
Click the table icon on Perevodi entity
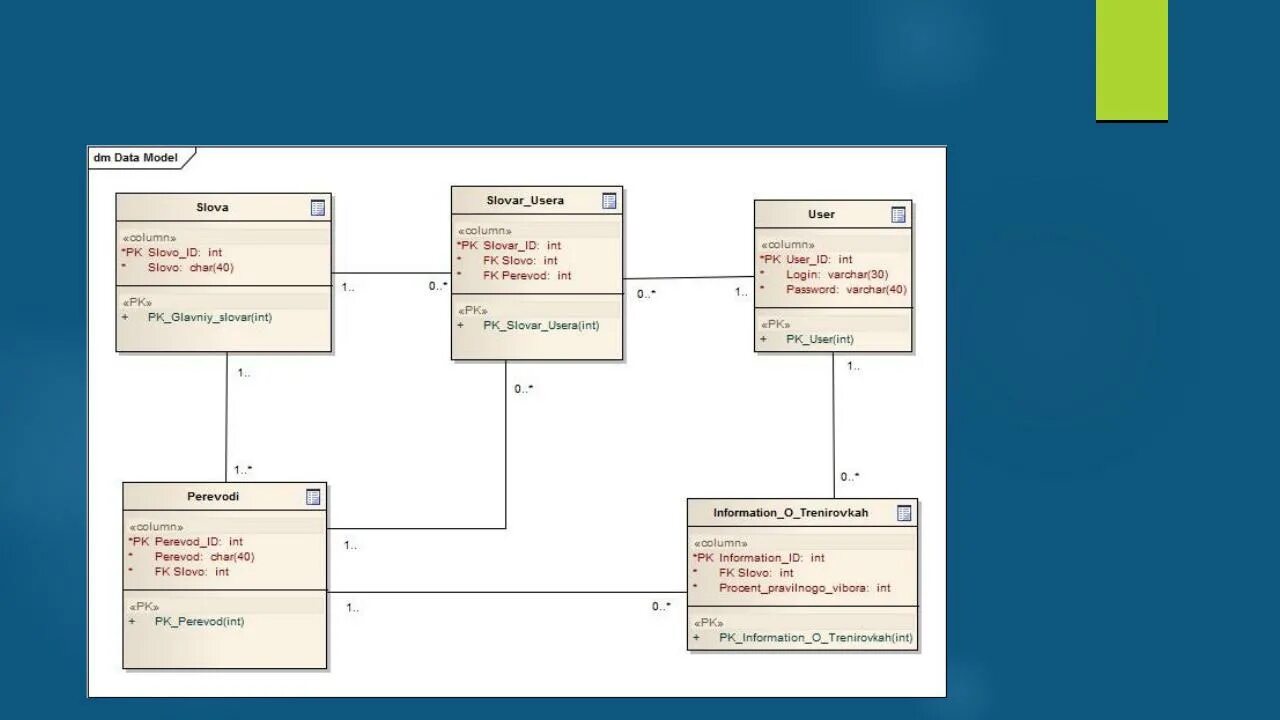click(313, 497)
